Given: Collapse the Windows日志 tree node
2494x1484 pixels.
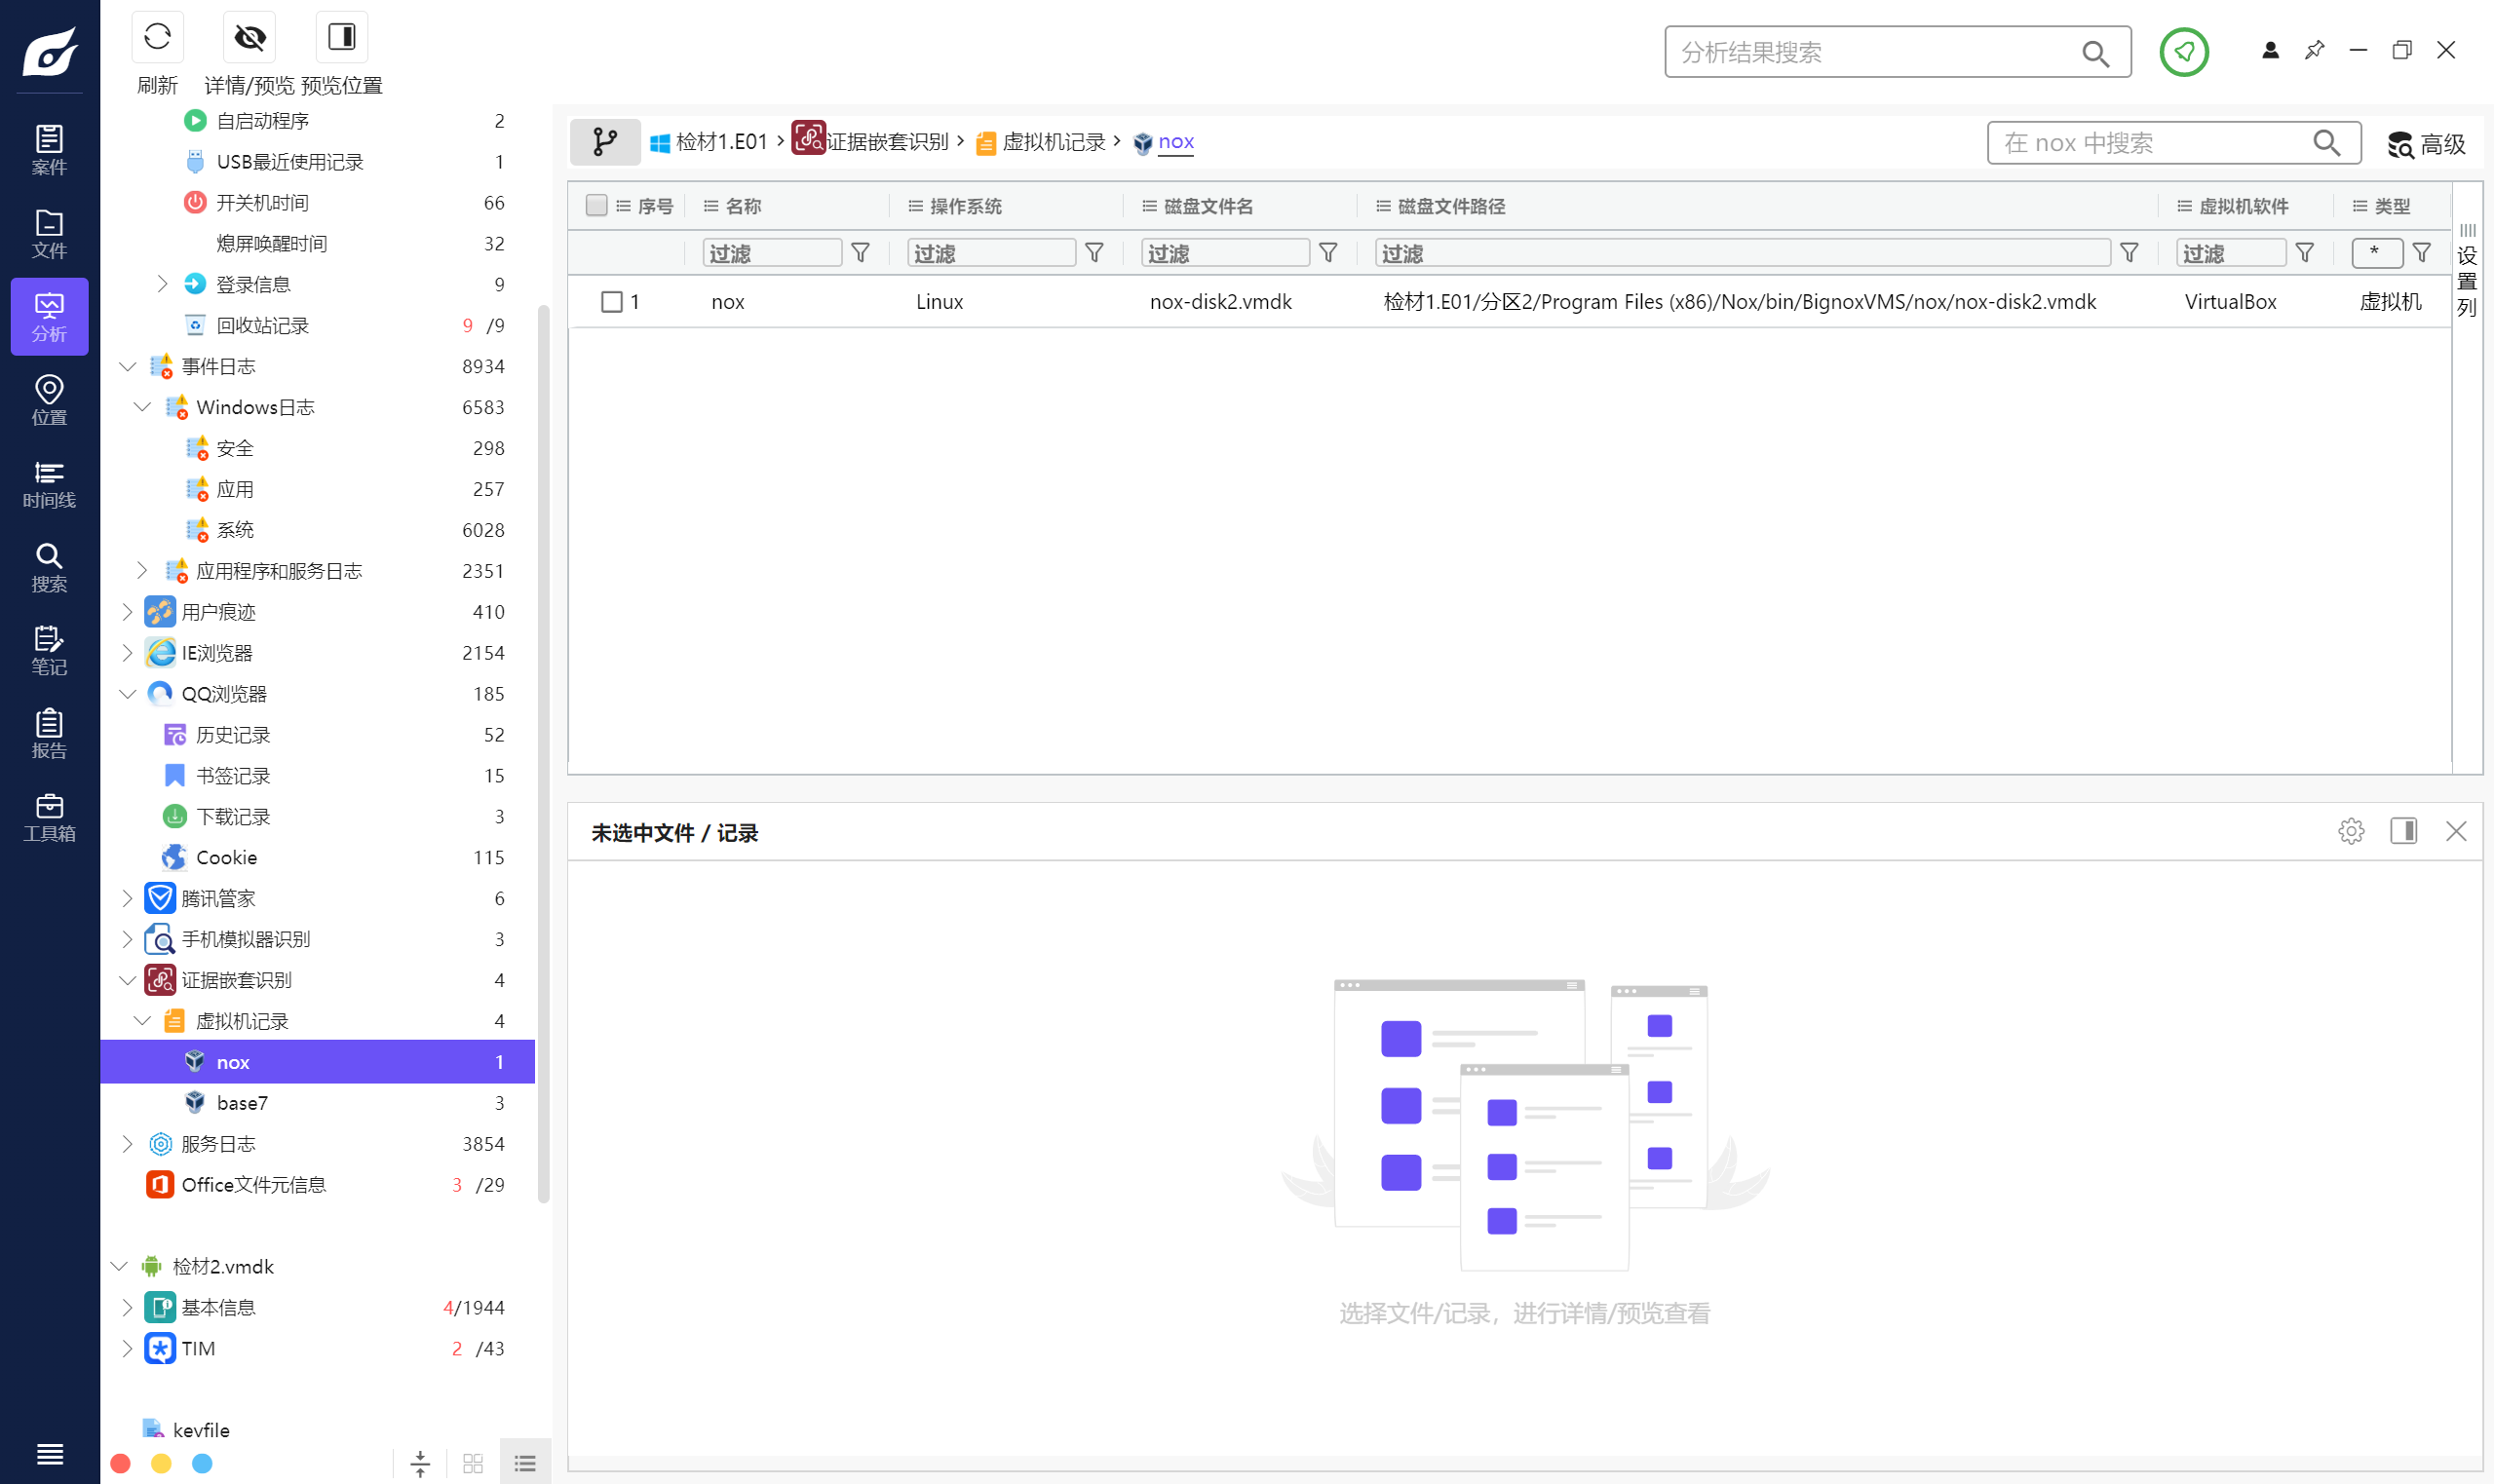Looking at the screenshot, I should point(142,407).
